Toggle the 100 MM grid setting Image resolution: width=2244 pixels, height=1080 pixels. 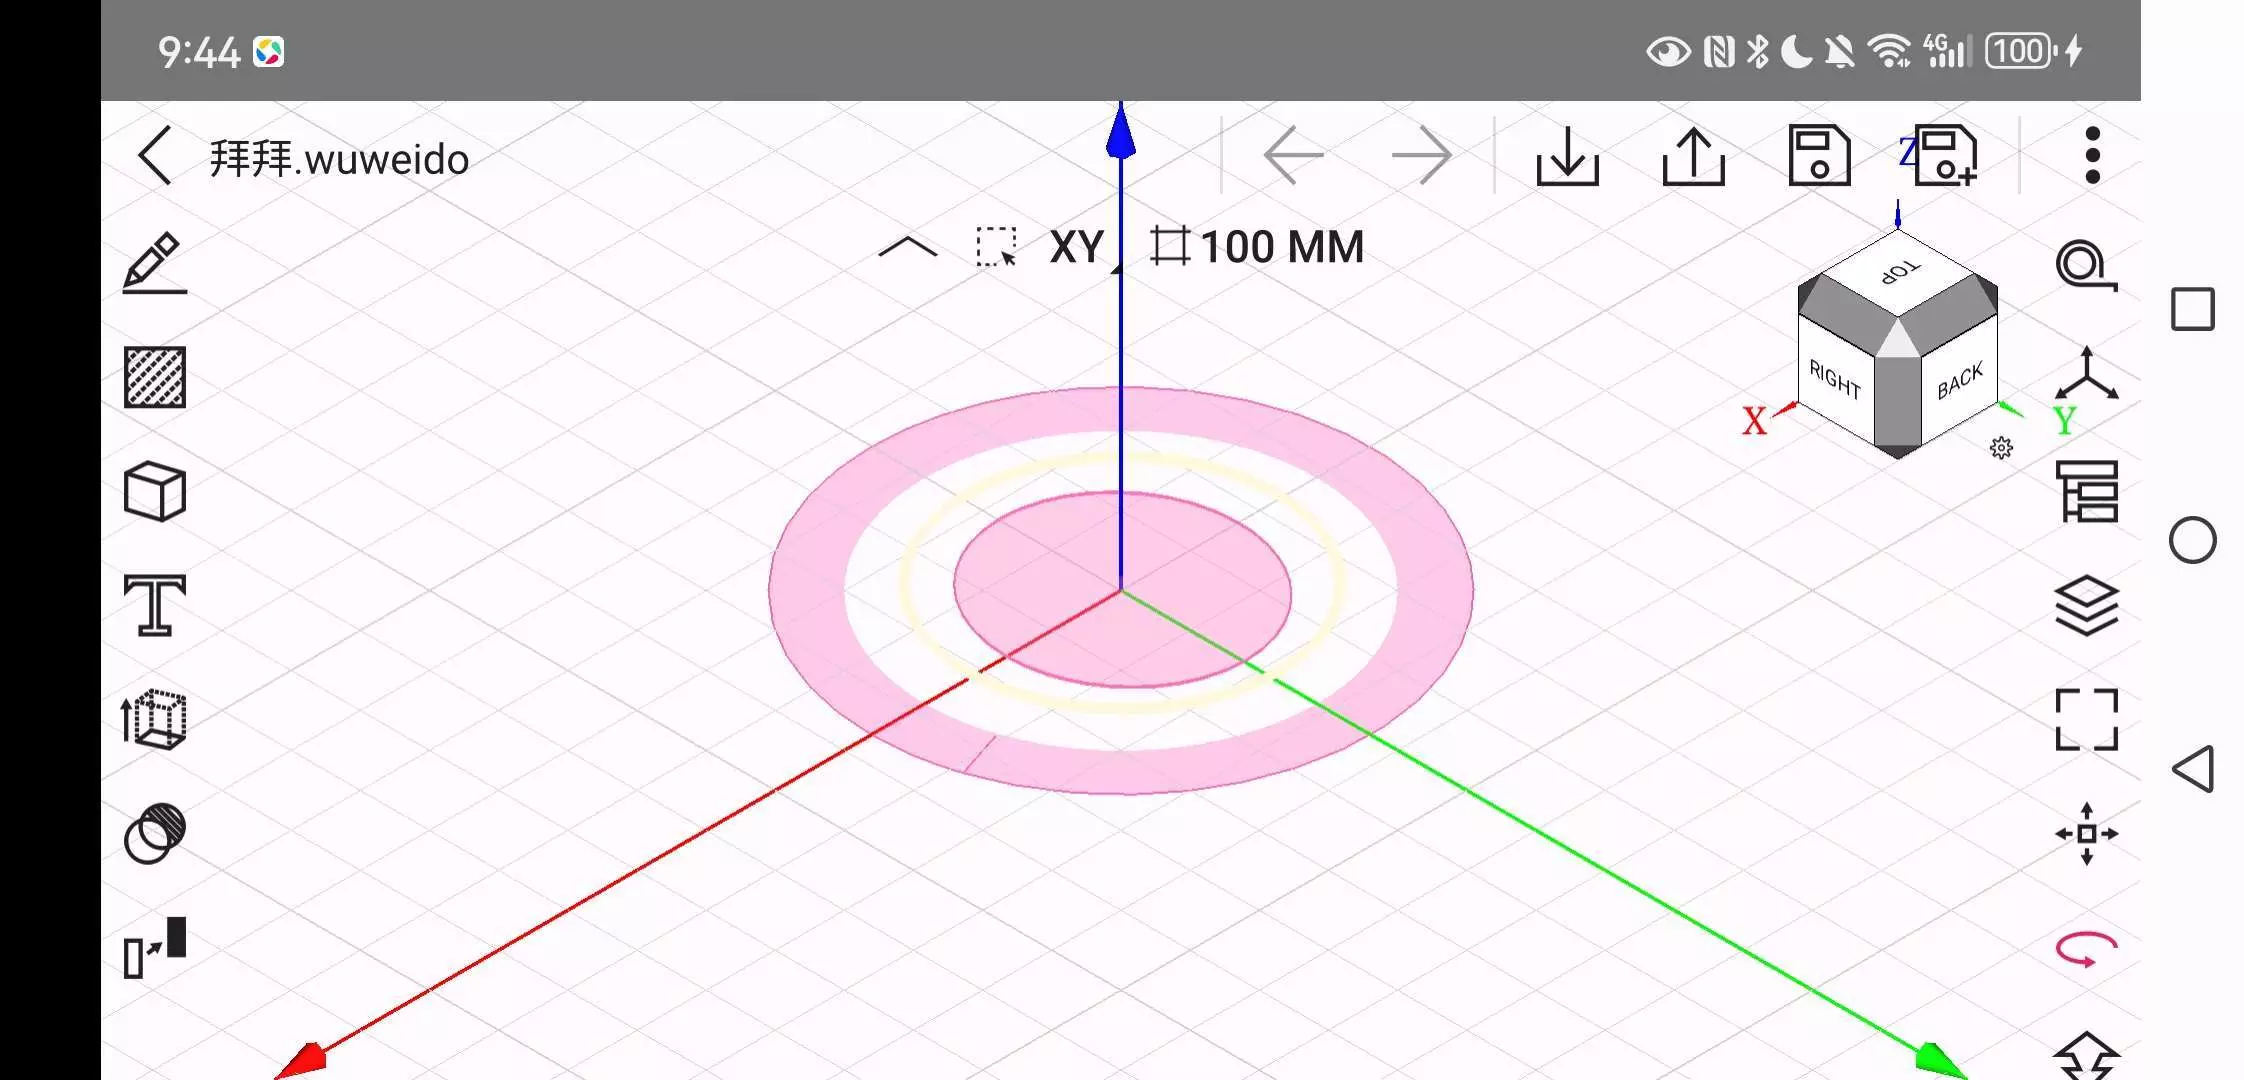click(1258, 247)
